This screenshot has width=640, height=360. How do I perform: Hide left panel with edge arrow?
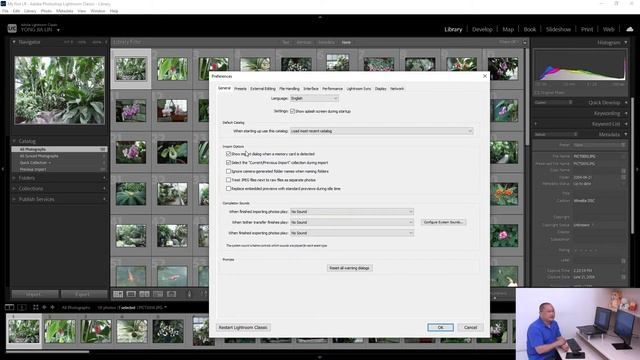point(3,169)
